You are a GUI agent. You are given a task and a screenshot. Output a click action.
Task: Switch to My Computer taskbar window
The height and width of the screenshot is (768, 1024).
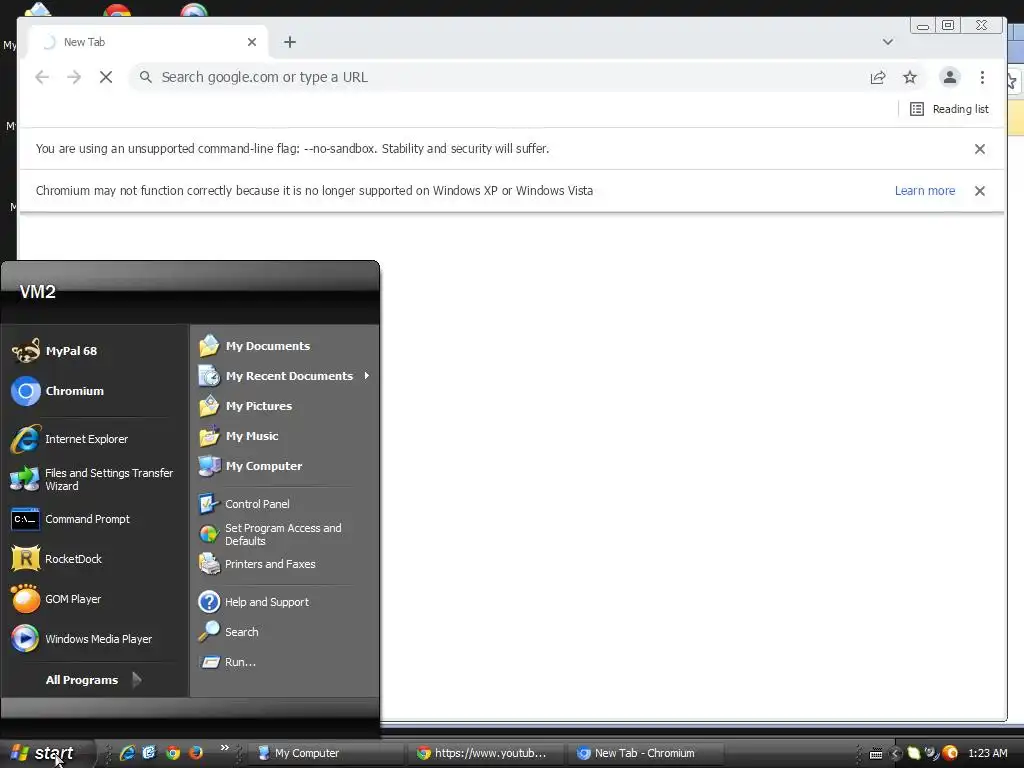tap(327, 753)
